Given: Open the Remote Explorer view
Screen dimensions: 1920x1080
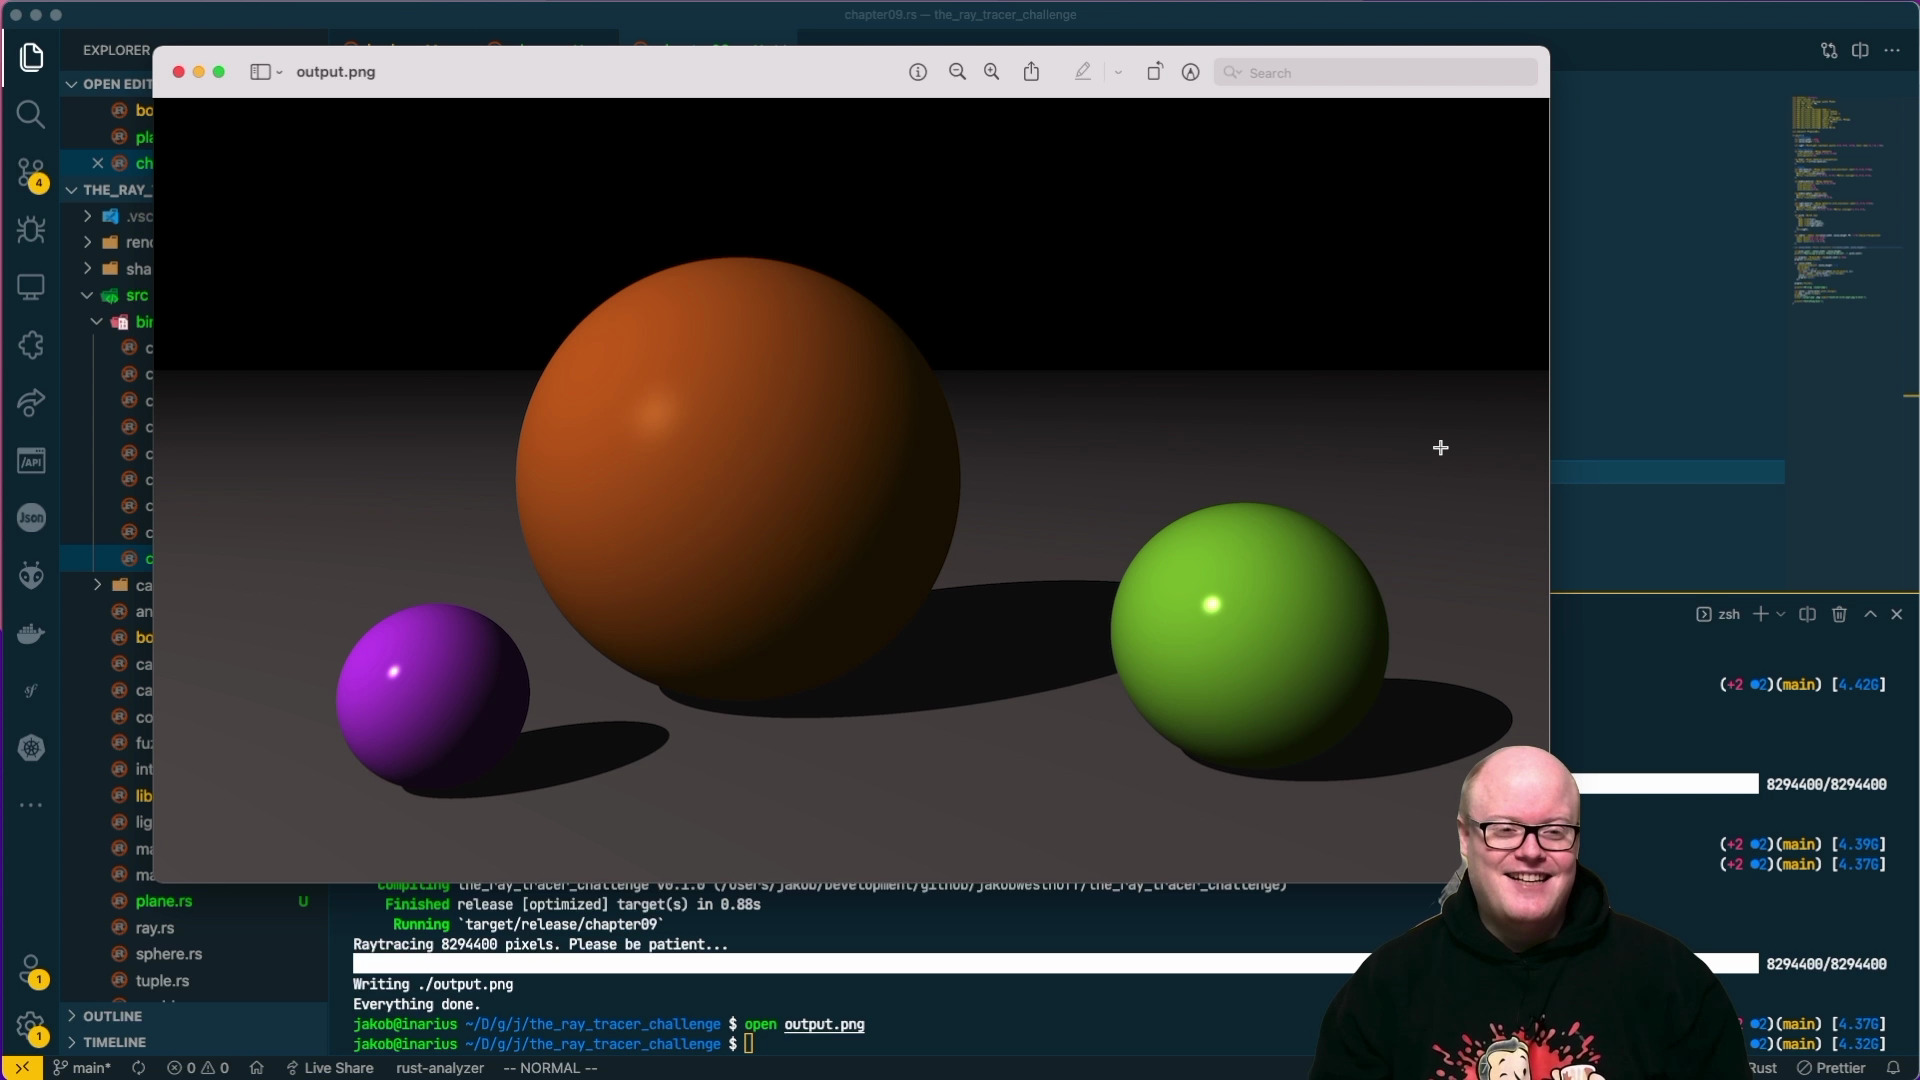Looking at the screenshot, I should click(31, 288).
